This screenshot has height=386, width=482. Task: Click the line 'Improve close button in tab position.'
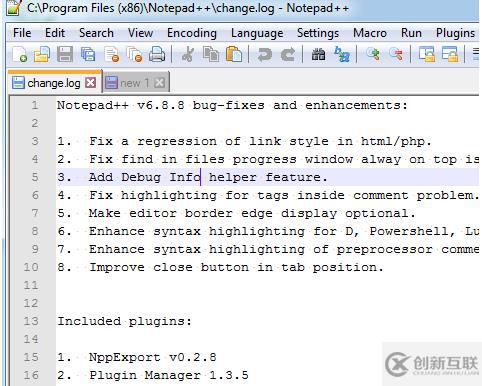coord(220,267)
